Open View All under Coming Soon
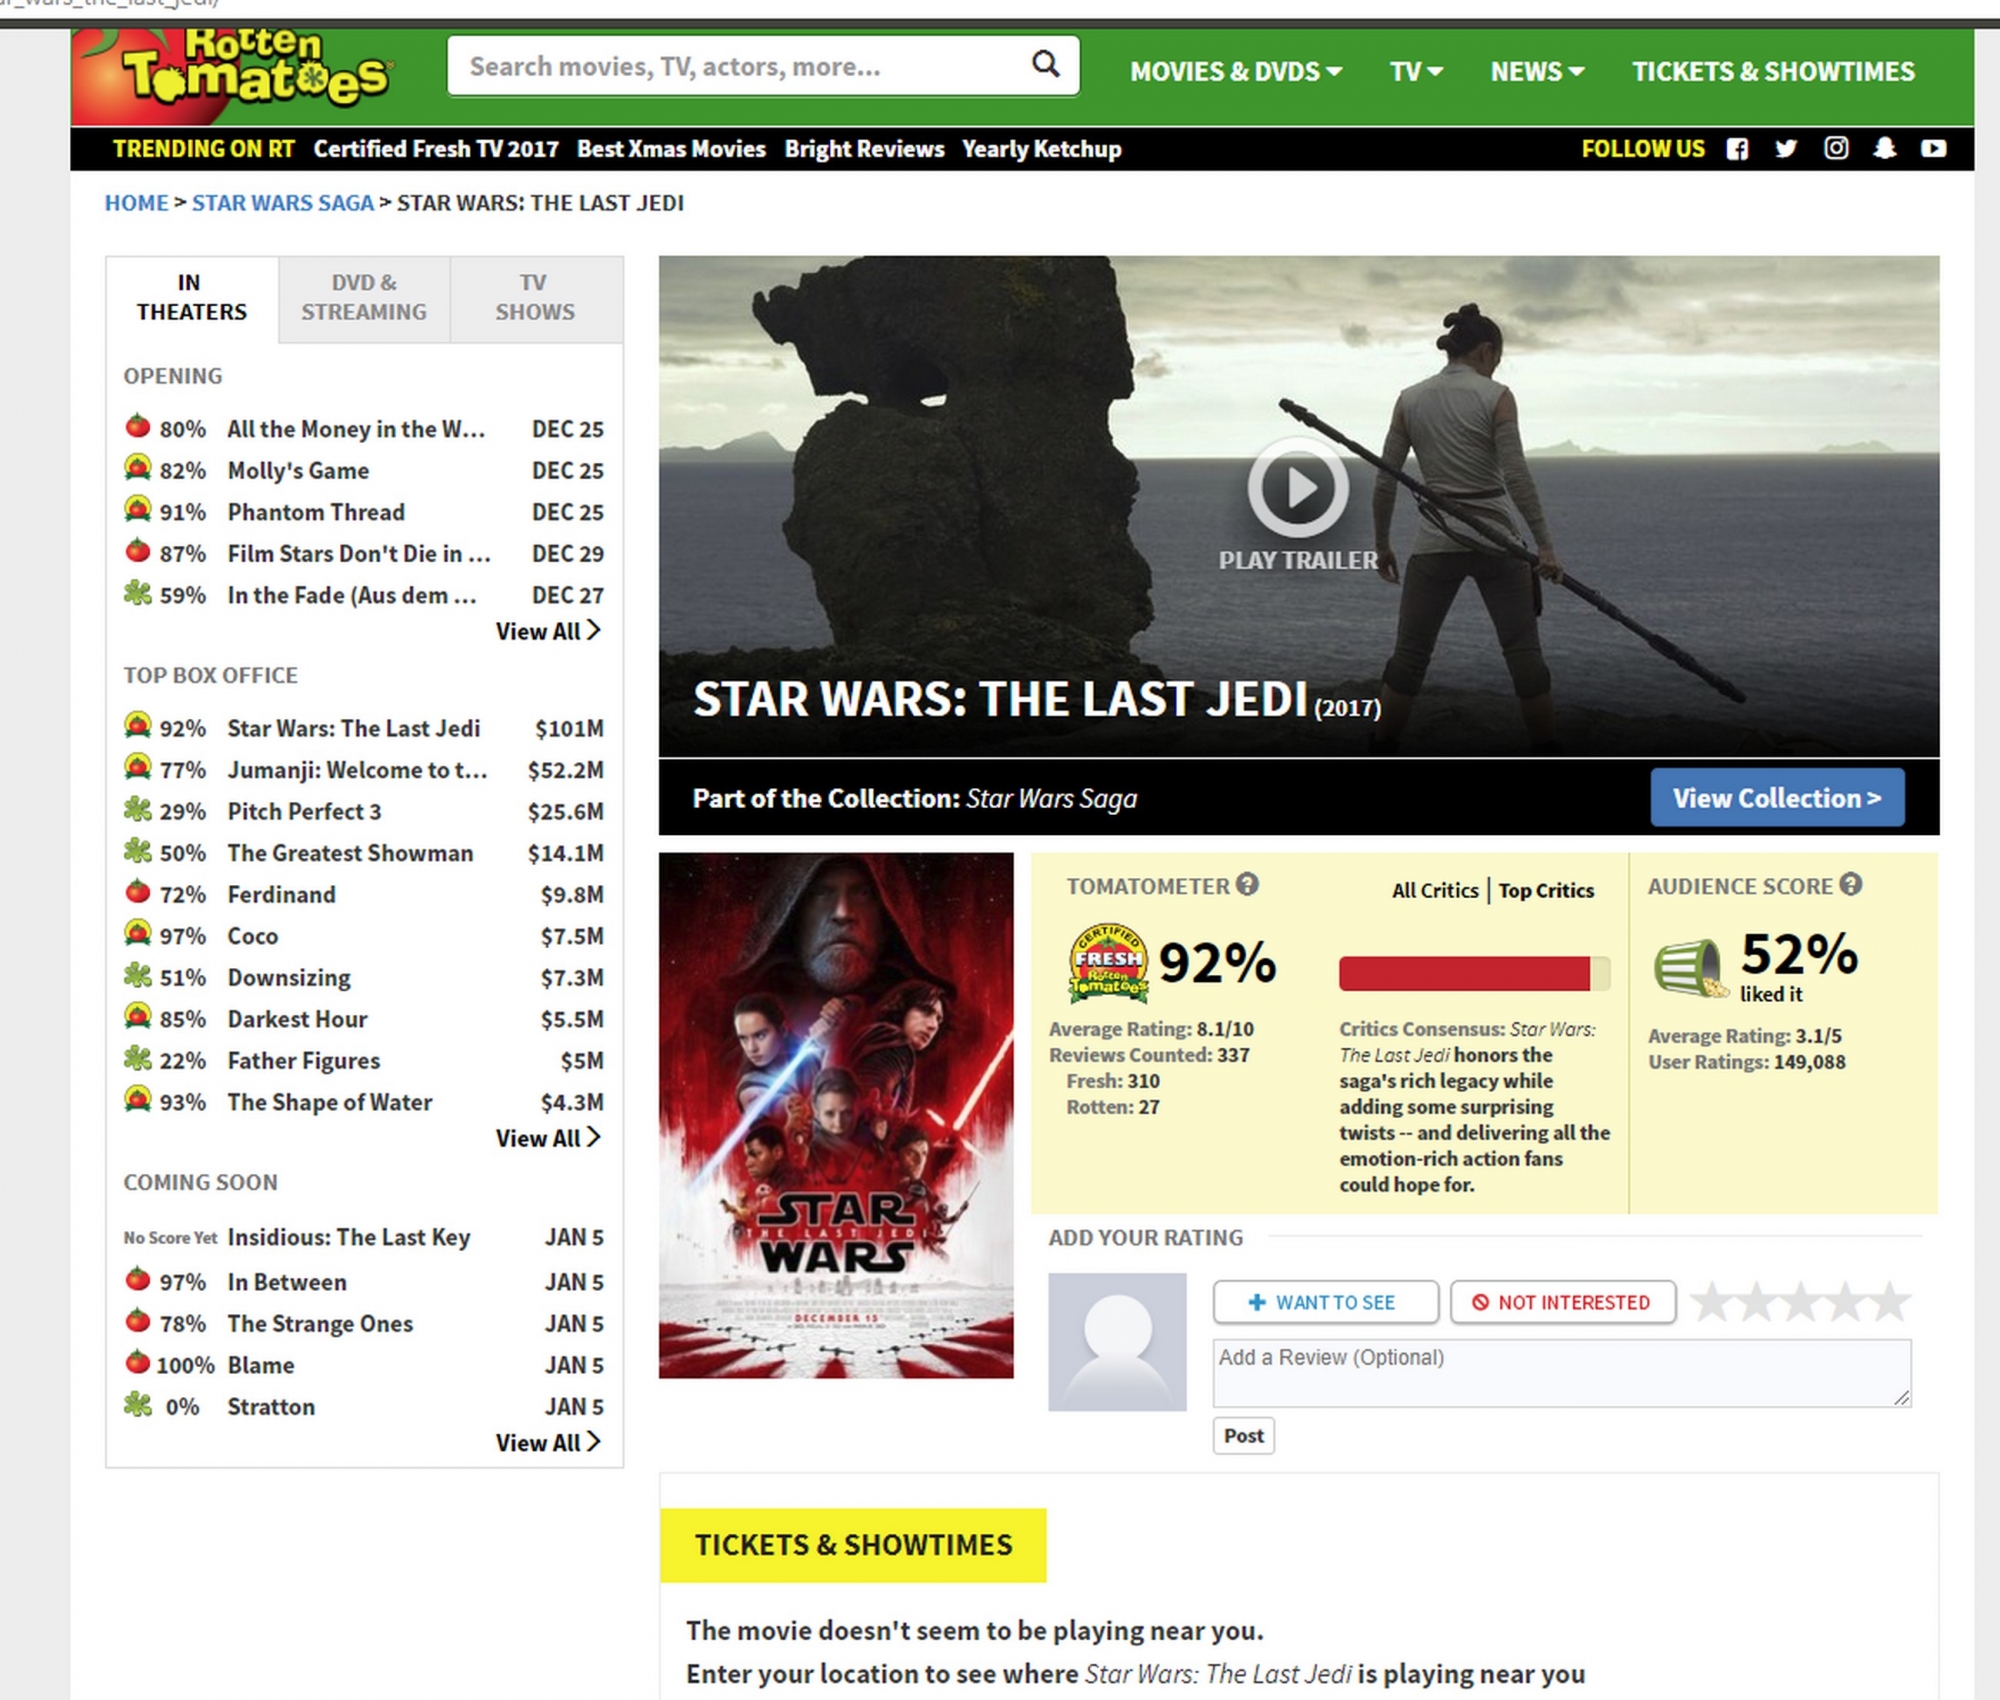The image size is (2000, 1700). click(x=548, y=1443)
